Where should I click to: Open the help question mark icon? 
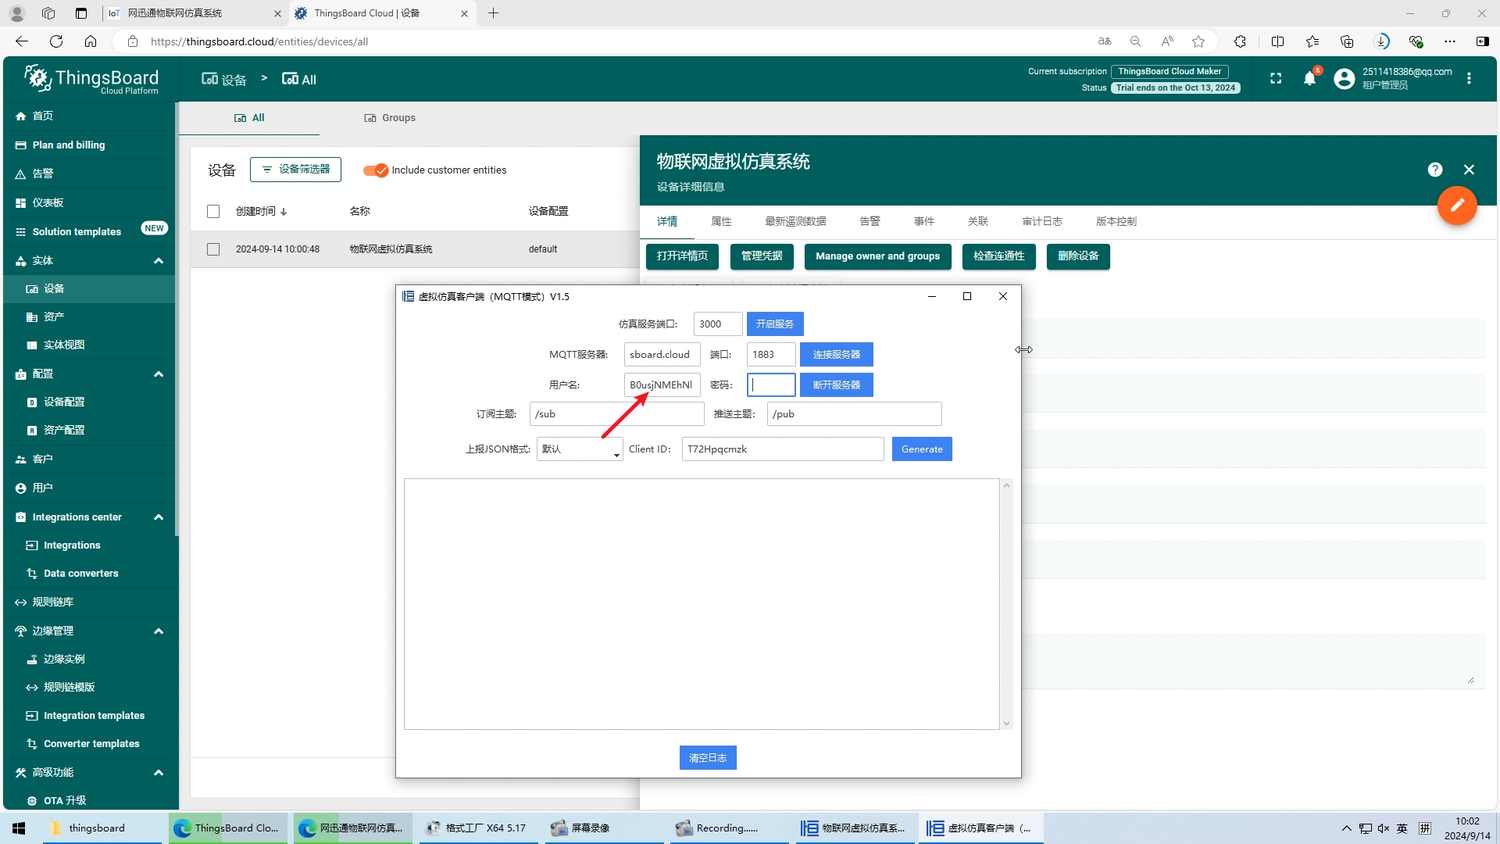(1435, 170)
